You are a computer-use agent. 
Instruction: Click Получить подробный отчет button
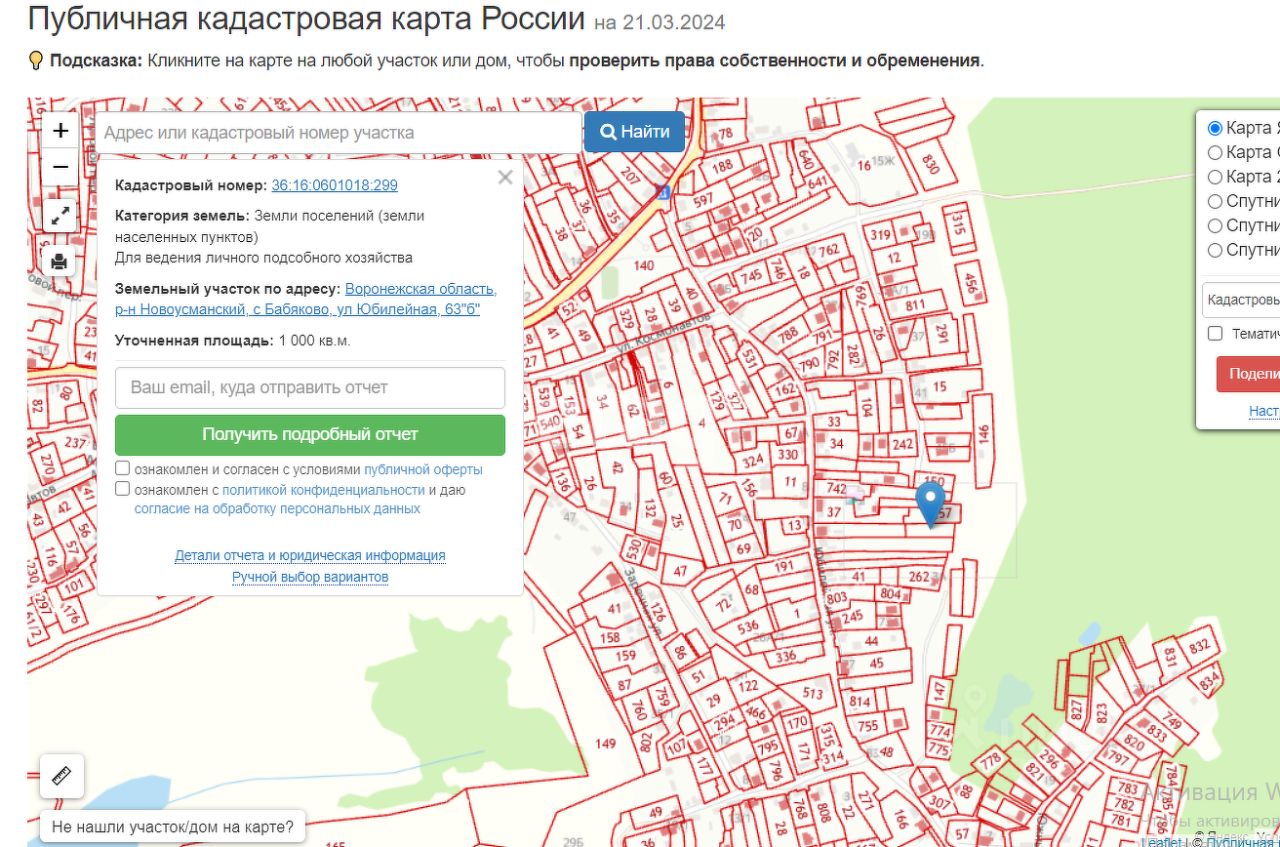pyautogui.click(x=310, y=435)
